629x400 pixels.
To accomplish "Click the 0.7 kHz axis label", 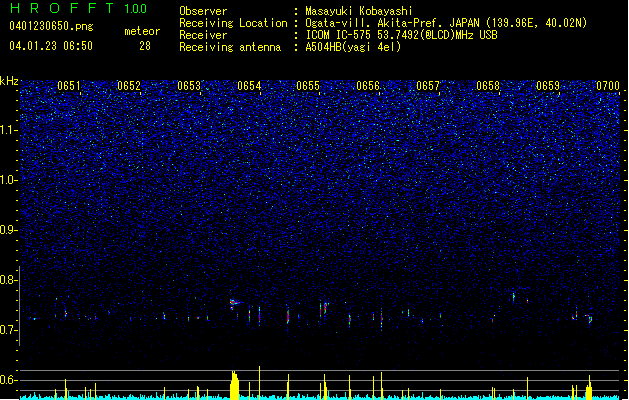I will point(8,330).
